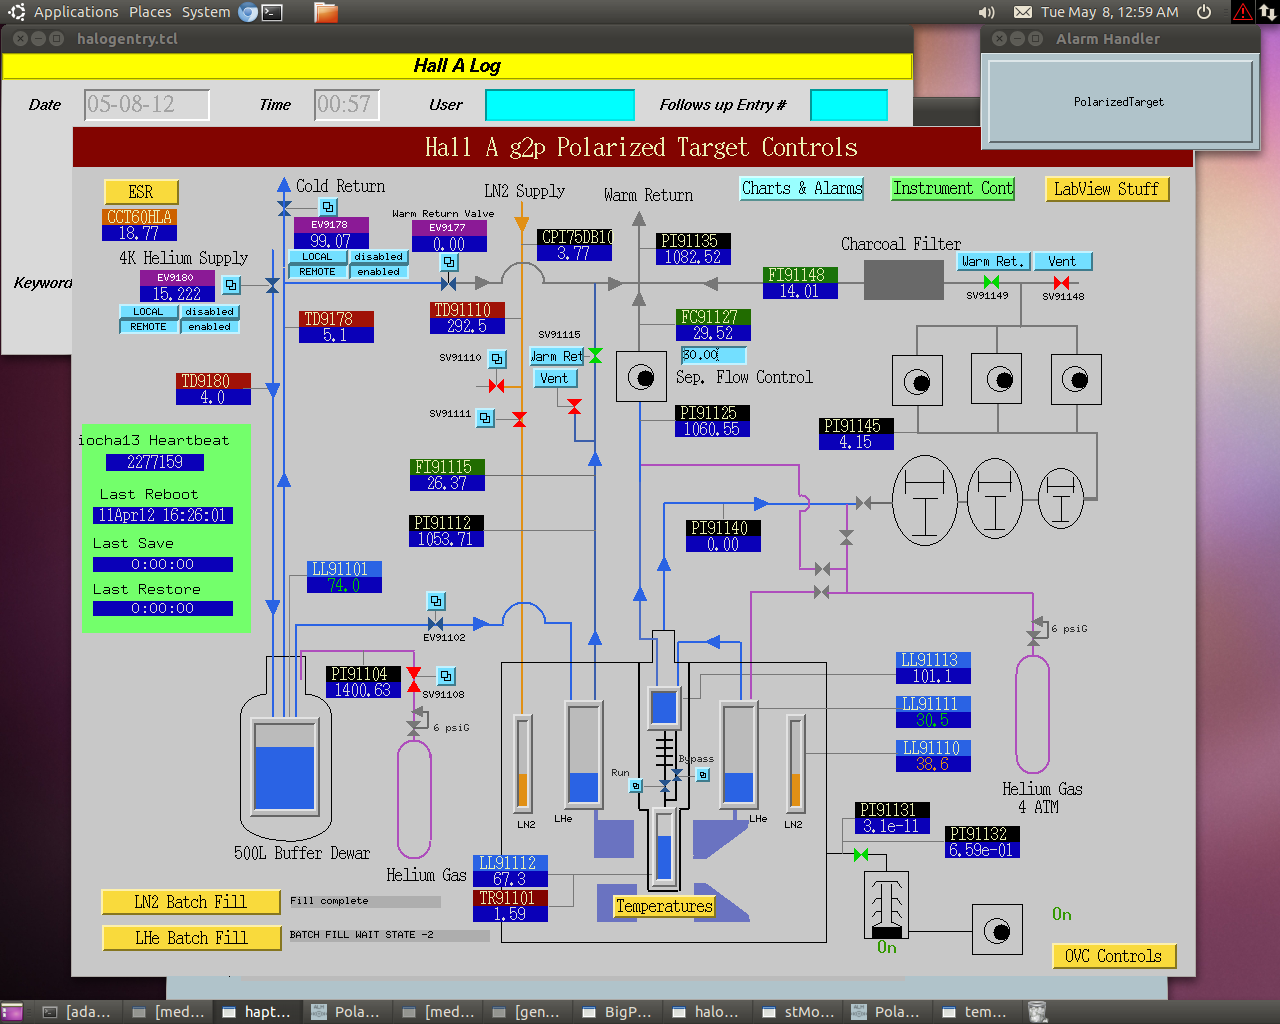This screenshot has height=1024, width=1280.
Task: Set EV9180 to LOCAL mode
Action: point(148,312)
